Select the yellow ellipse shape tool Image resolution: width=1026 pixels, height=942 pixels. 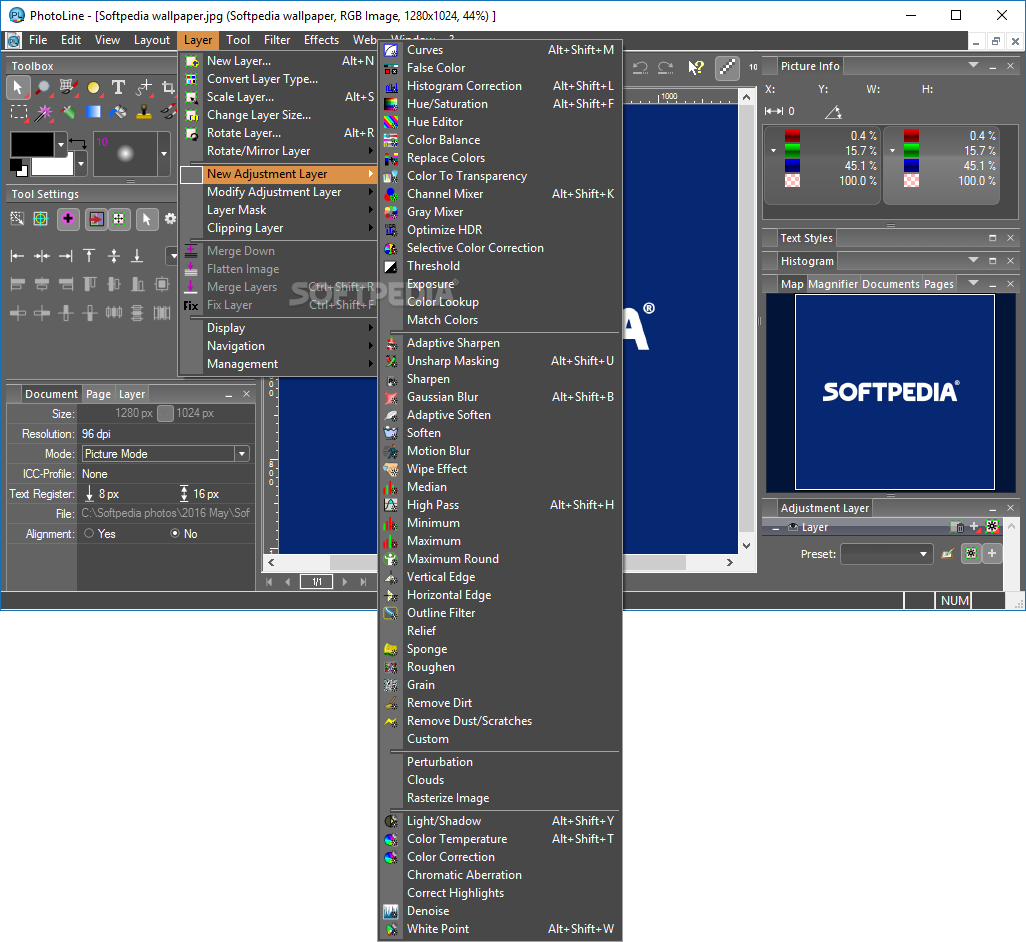coord(94,87)
